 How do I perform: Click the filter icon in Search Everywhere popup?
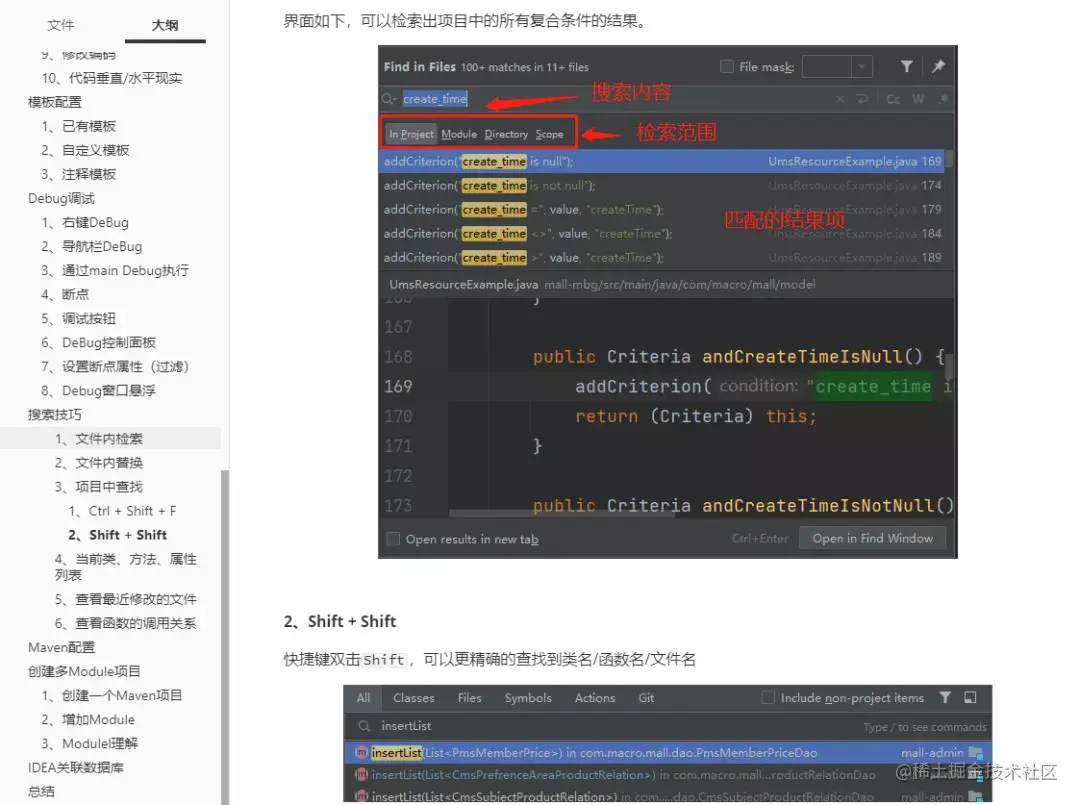click(x=945, y=697)
